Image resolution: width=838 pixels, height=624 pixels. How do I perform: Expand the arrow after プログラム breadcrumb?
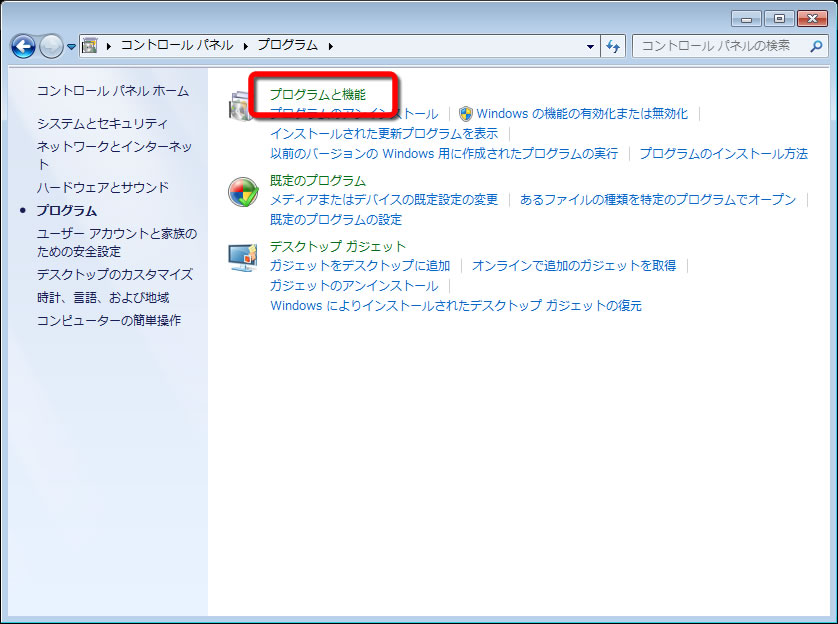pyautogui.click(x=331, y=46)
